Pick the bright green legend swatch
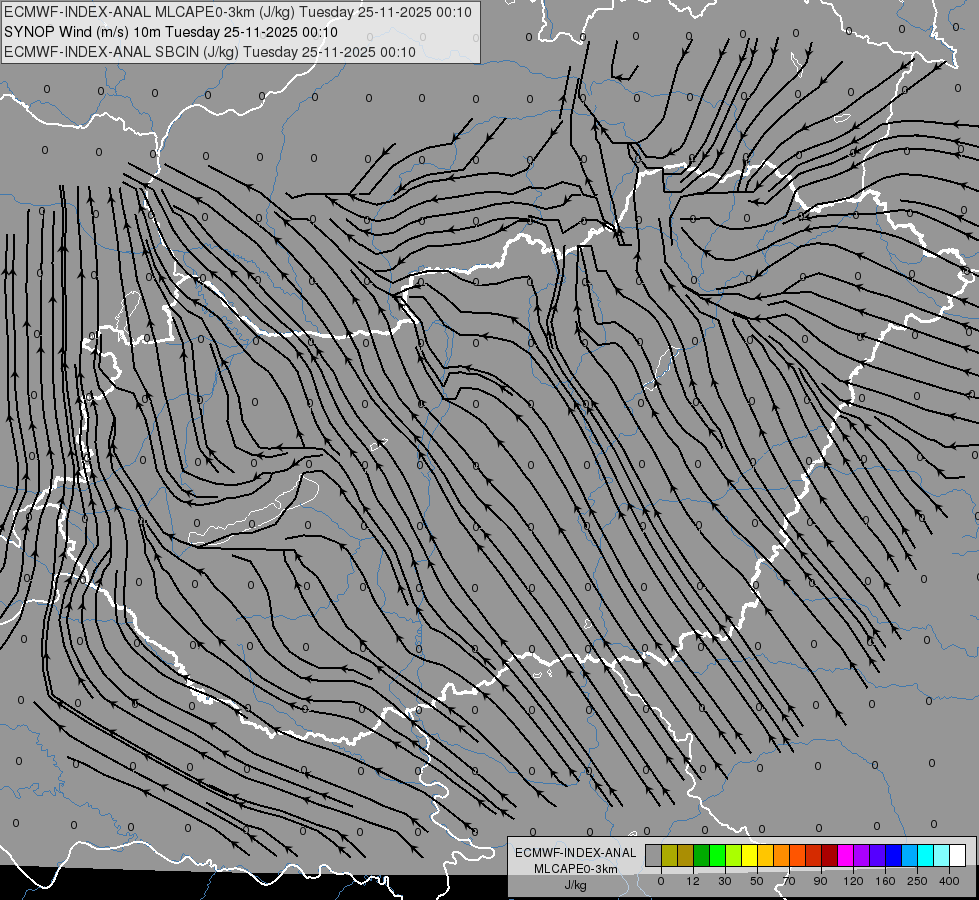The height and width of the screenshot is (900, 979). coord(717,855)
